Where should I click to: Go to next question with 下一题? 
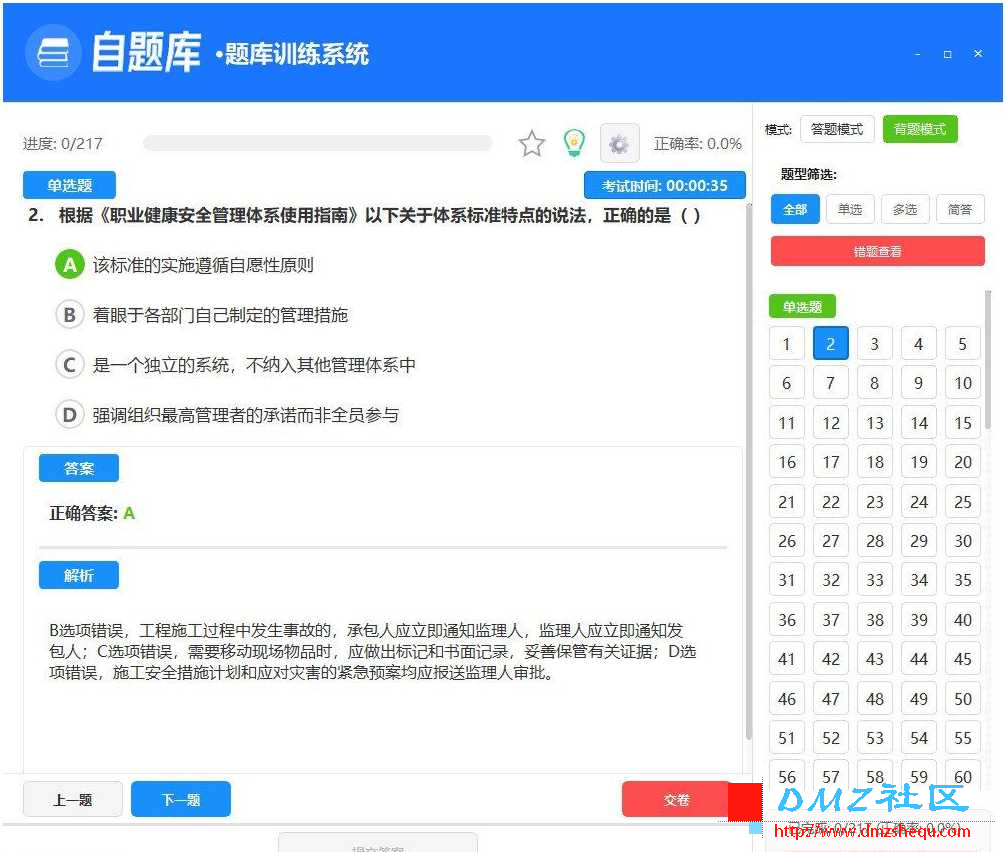point(181,799)
